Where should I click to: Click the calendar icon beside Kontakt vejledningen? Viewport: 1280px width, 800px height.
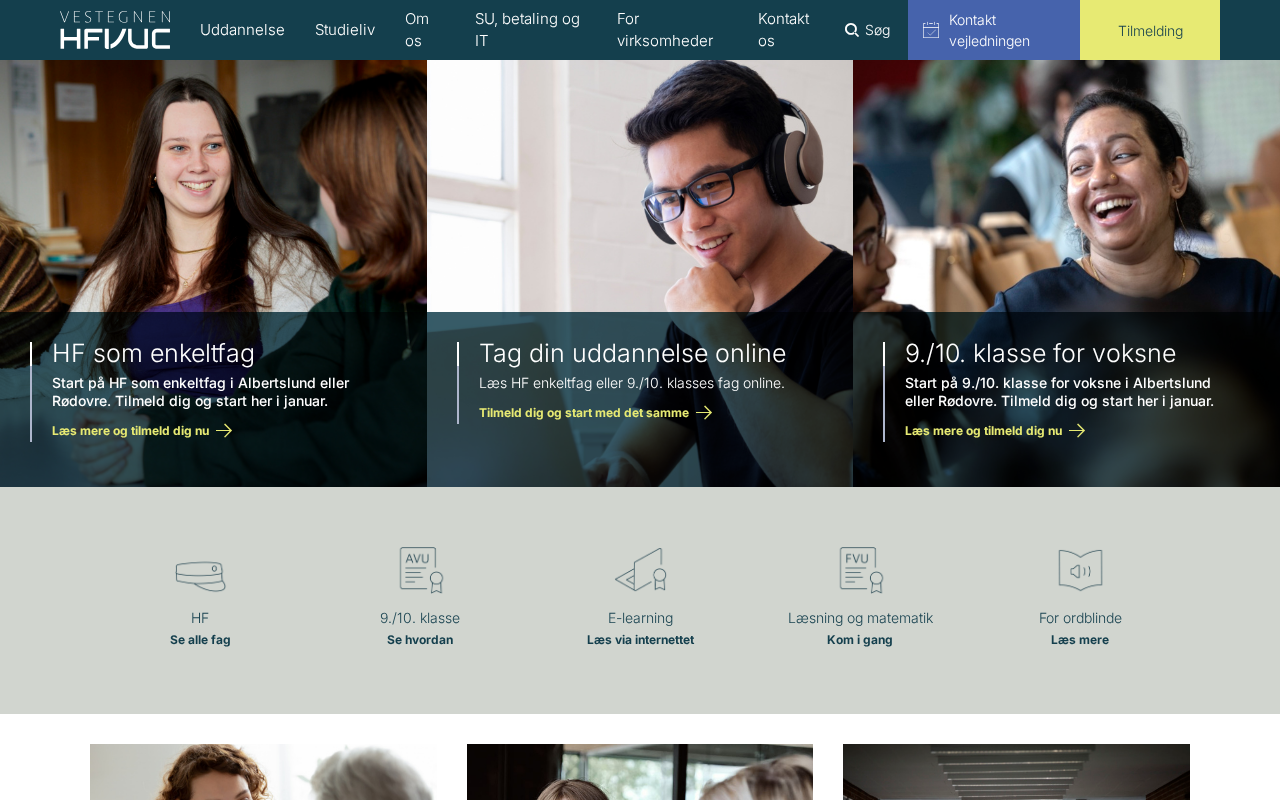931,30
